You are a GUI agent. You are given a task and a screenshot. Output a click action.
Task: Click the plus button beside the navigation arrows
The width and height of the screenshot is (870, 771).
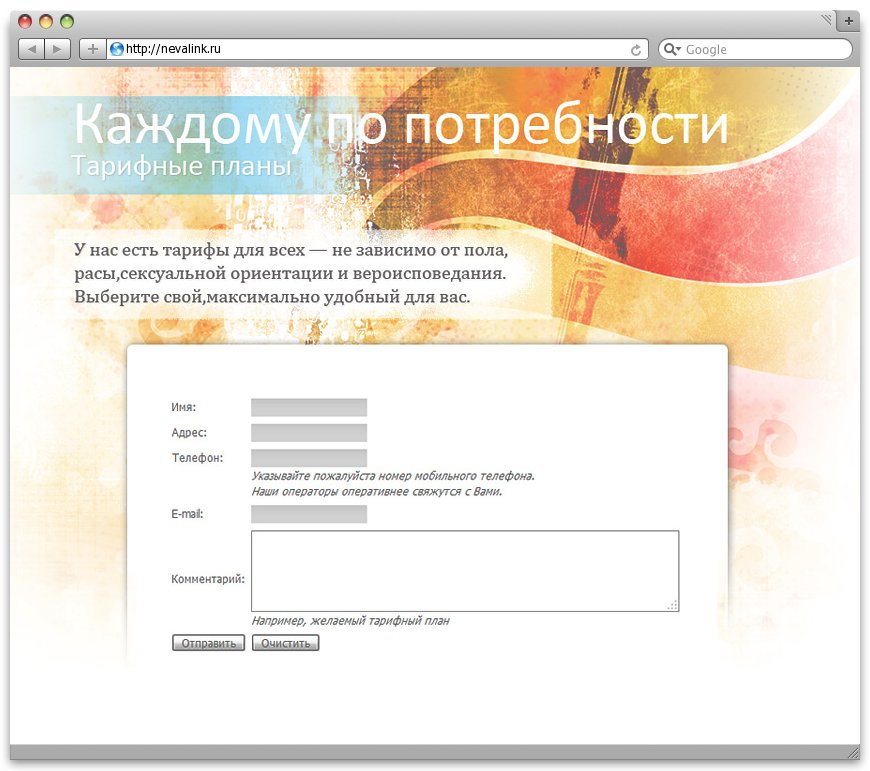[x=90, y=47]
